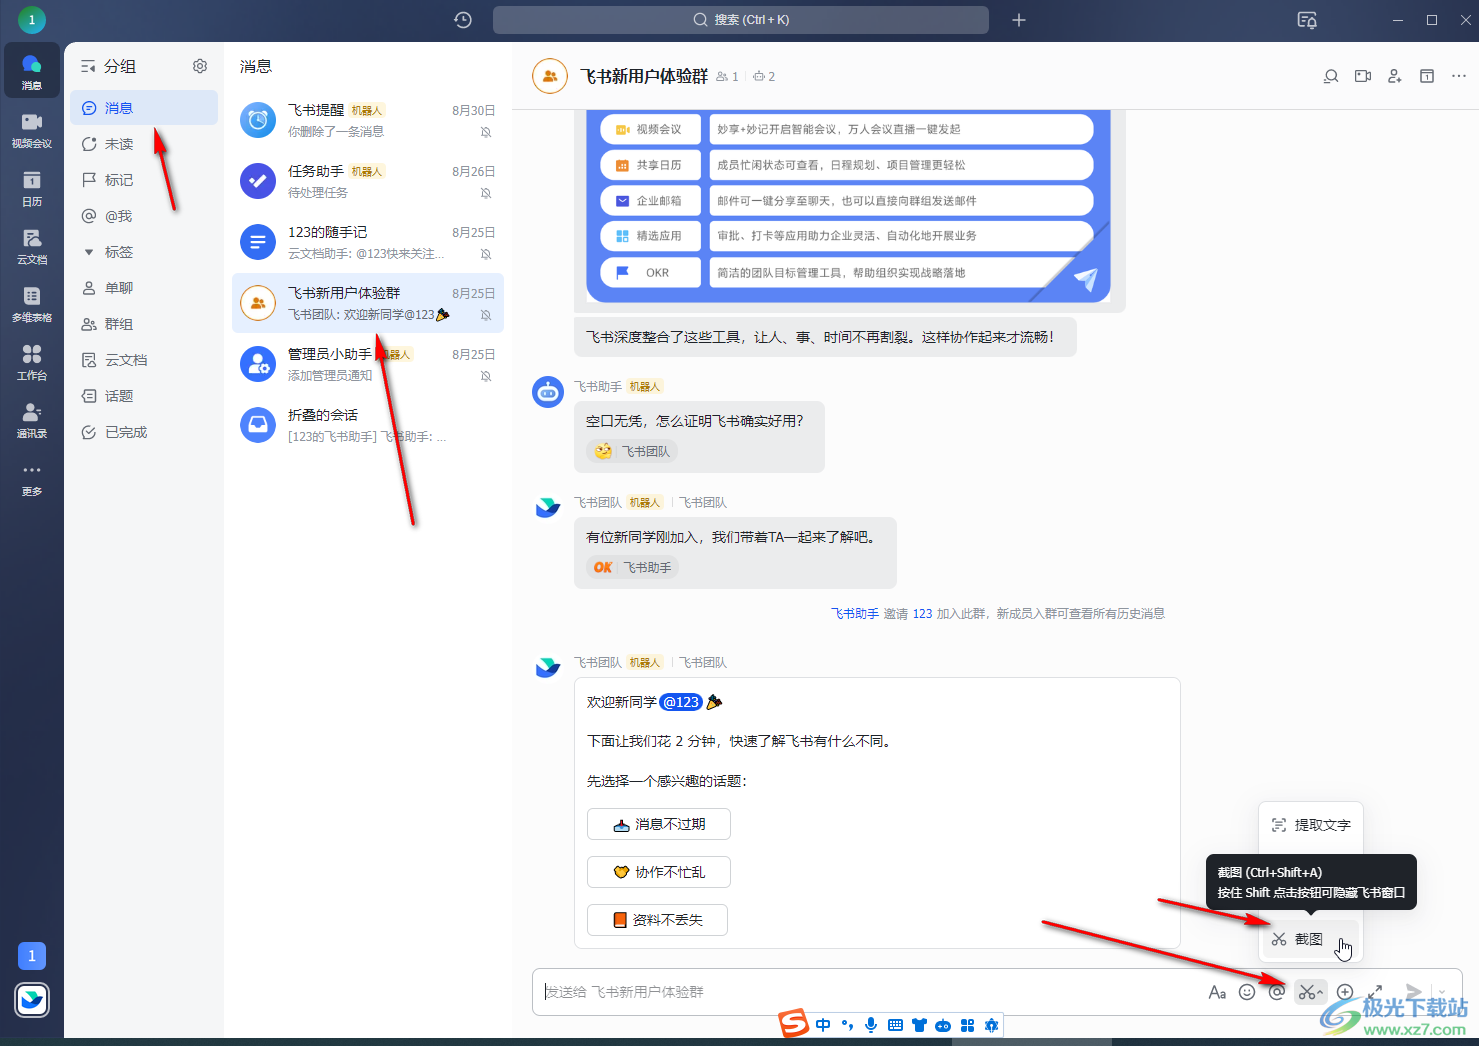
Task: Click the 消息不过期 topic button
Action: 659,824
